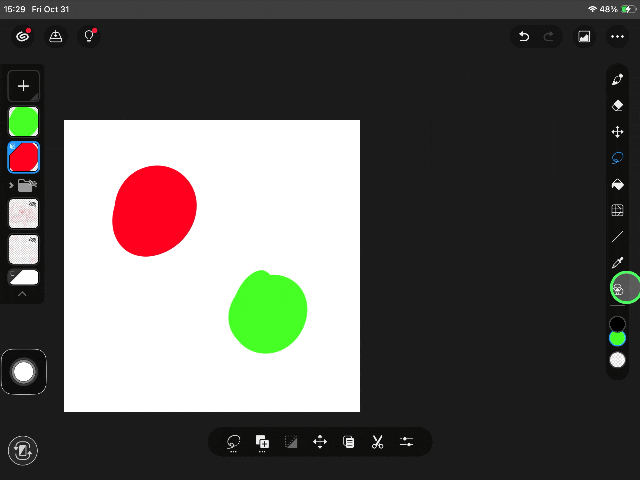Tap transform selection arrows in bottom bar
The height and width of the screenshot is (480, 640).
[320, 442]
